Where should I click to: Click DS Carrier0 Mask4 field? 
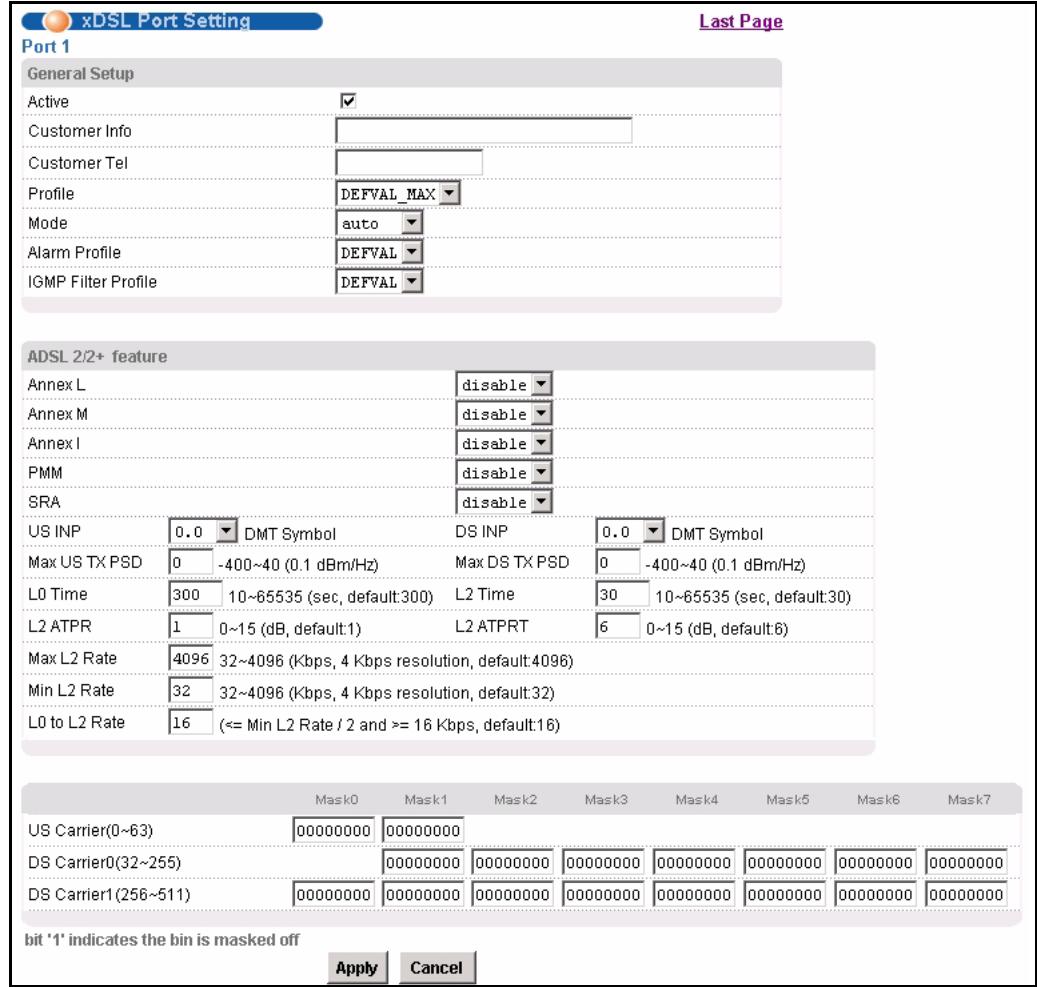click(694, 862)
